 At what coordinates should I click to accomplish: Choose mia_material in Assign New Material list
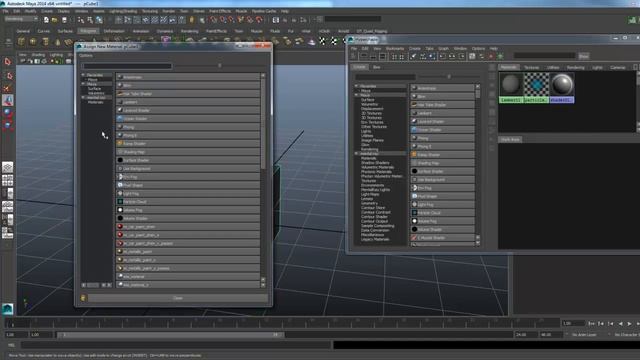pos(188,276)
